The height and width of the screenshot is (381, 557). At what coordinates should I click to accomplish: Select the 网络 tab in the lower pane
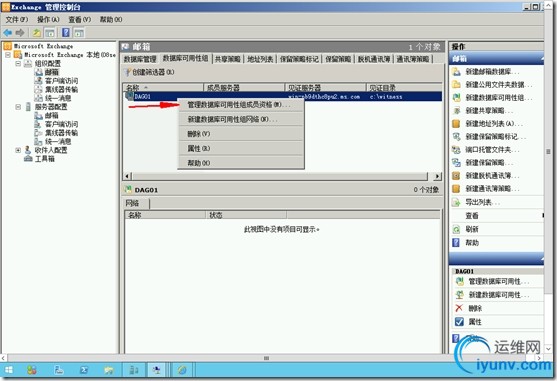[137, 203]
